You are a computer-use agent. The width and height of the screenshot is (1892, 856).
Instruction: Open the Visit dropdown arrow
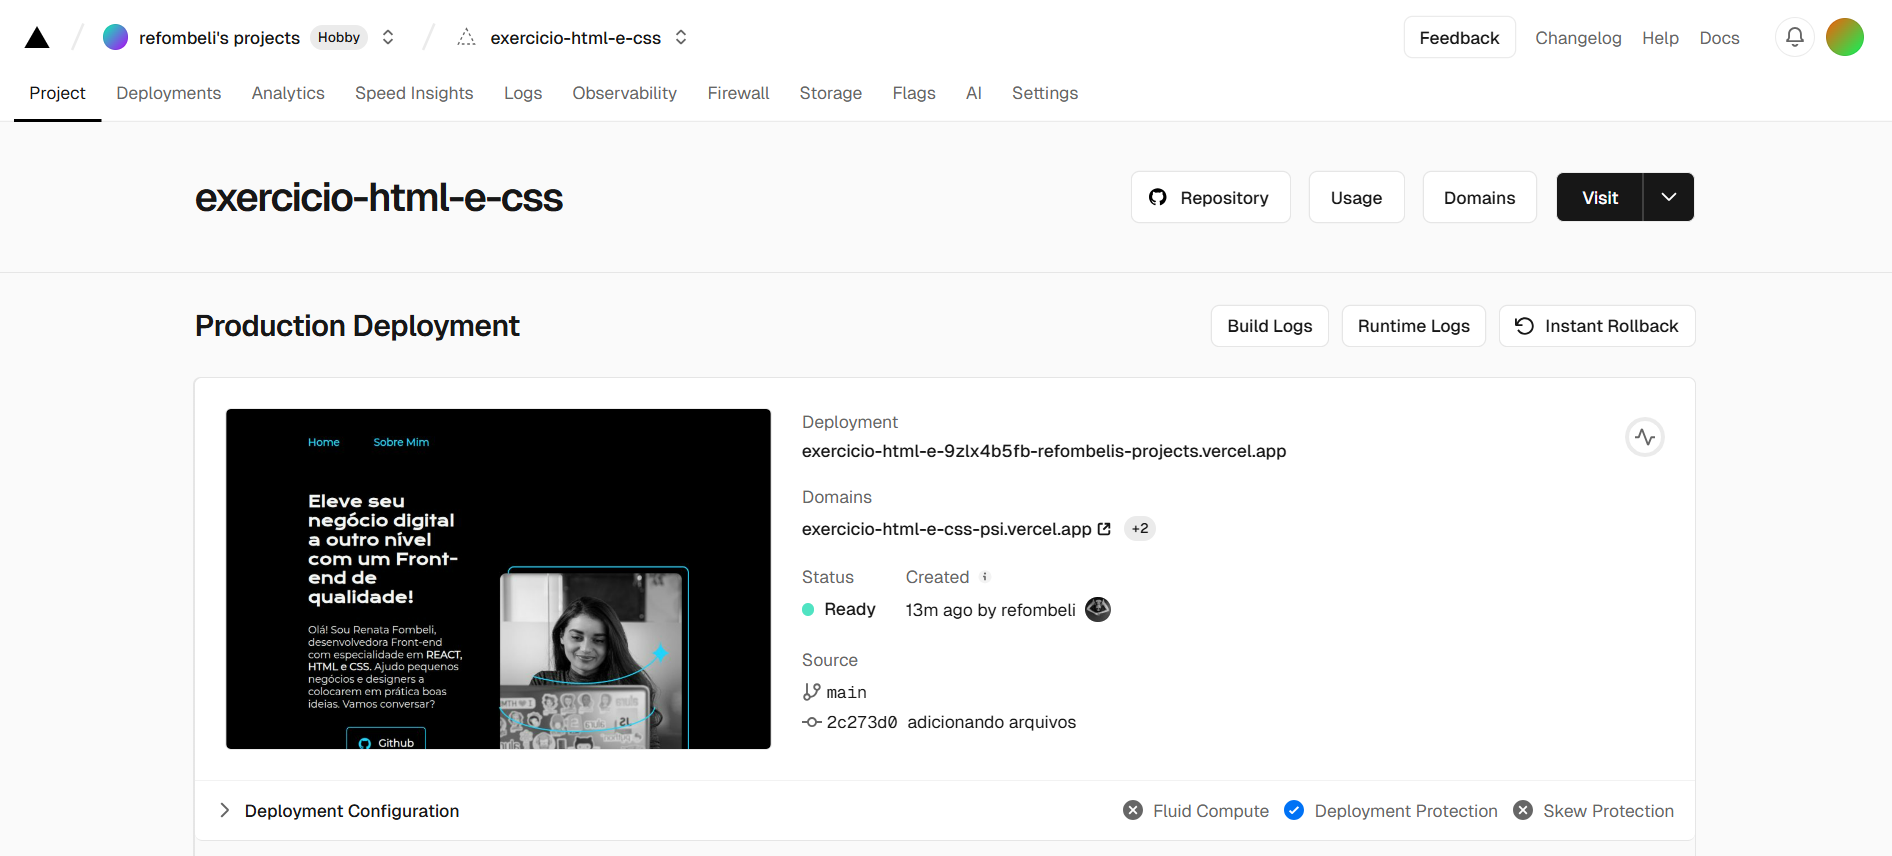tap(1669, 197)
